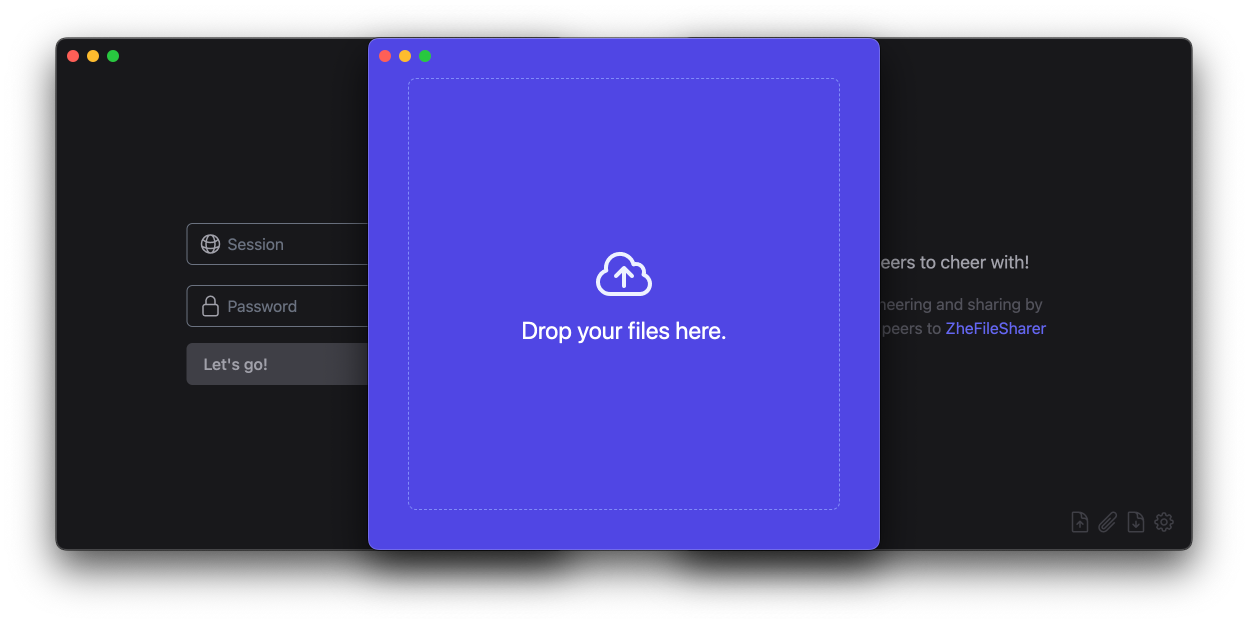Click the file upload icon
This screenshot has width=1248, height=624.
coord(1079,521)
